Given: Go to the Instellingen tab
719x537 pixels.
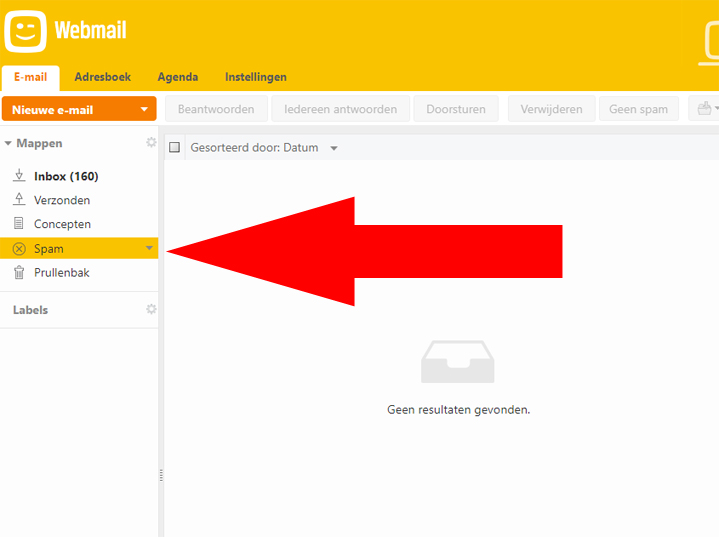Looking at the screenshot, I should click(x=256, y=77).
